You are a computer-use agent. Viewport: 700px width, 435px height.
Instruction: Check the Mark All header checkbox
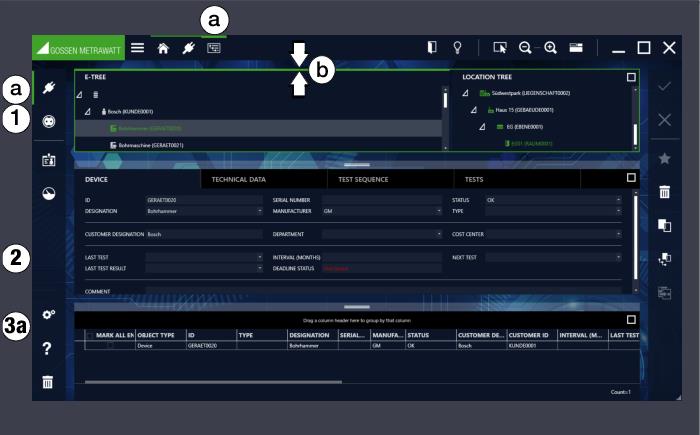90,335
